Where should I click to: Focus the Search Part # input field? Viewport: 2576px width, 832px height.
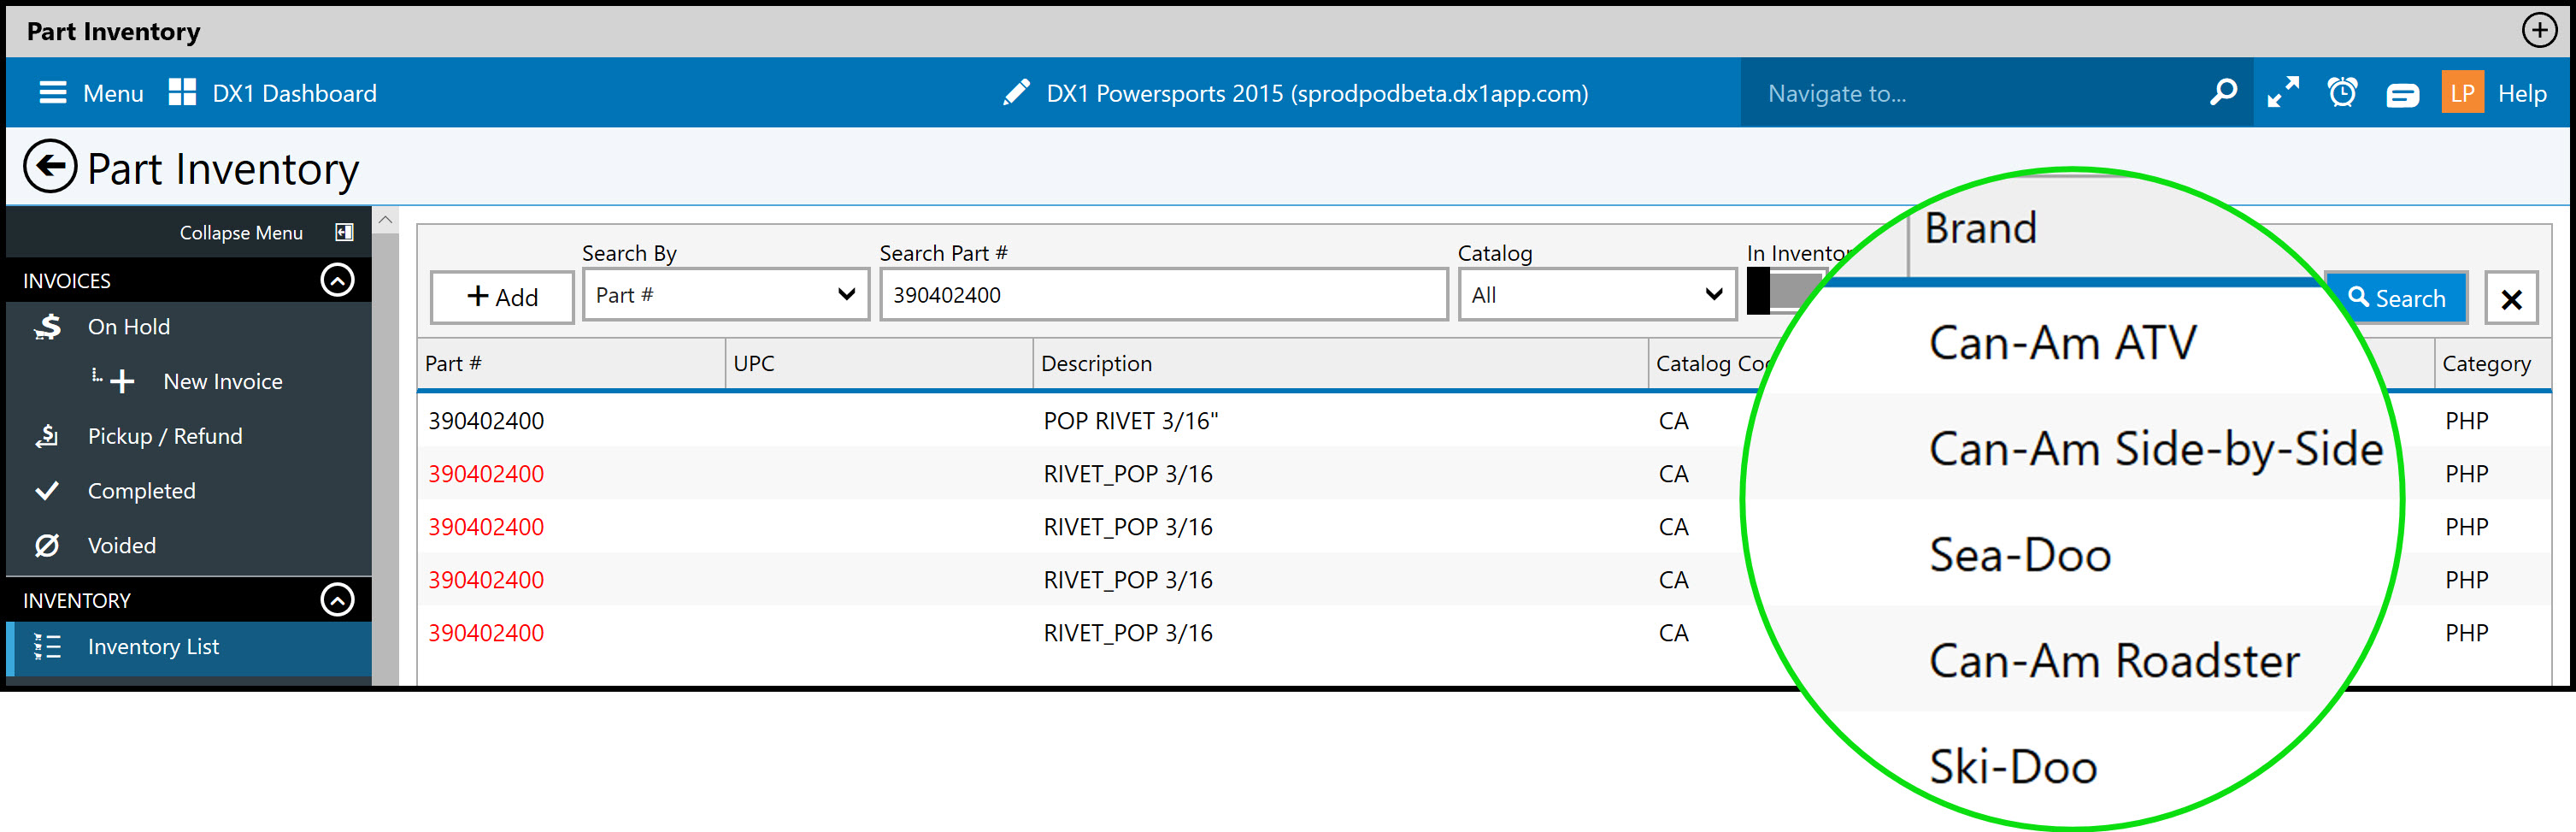[x=1164, y=295]
